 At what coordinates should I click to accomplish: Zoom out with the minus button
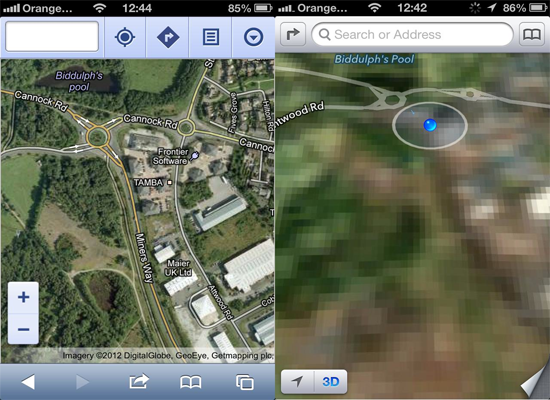tap(24, 329)
